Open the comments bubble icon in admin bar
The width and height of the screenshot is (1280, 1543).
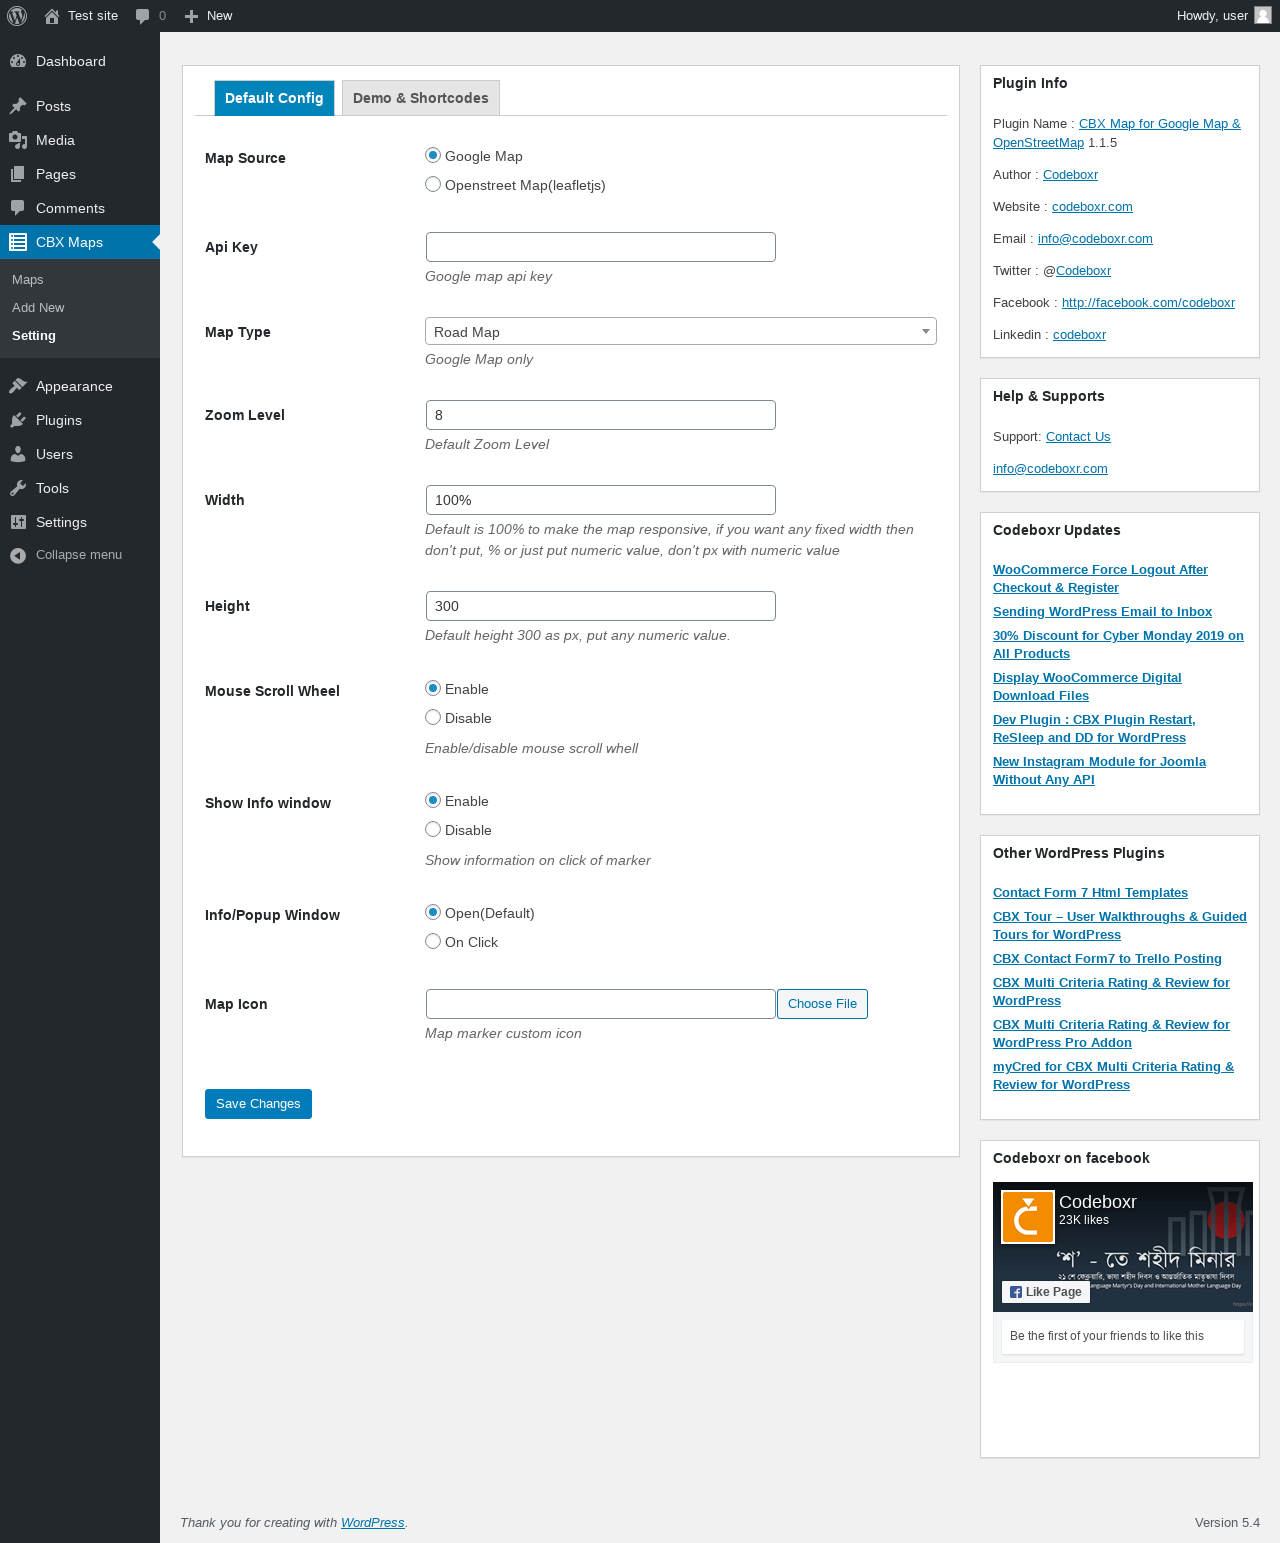[143, 16]
